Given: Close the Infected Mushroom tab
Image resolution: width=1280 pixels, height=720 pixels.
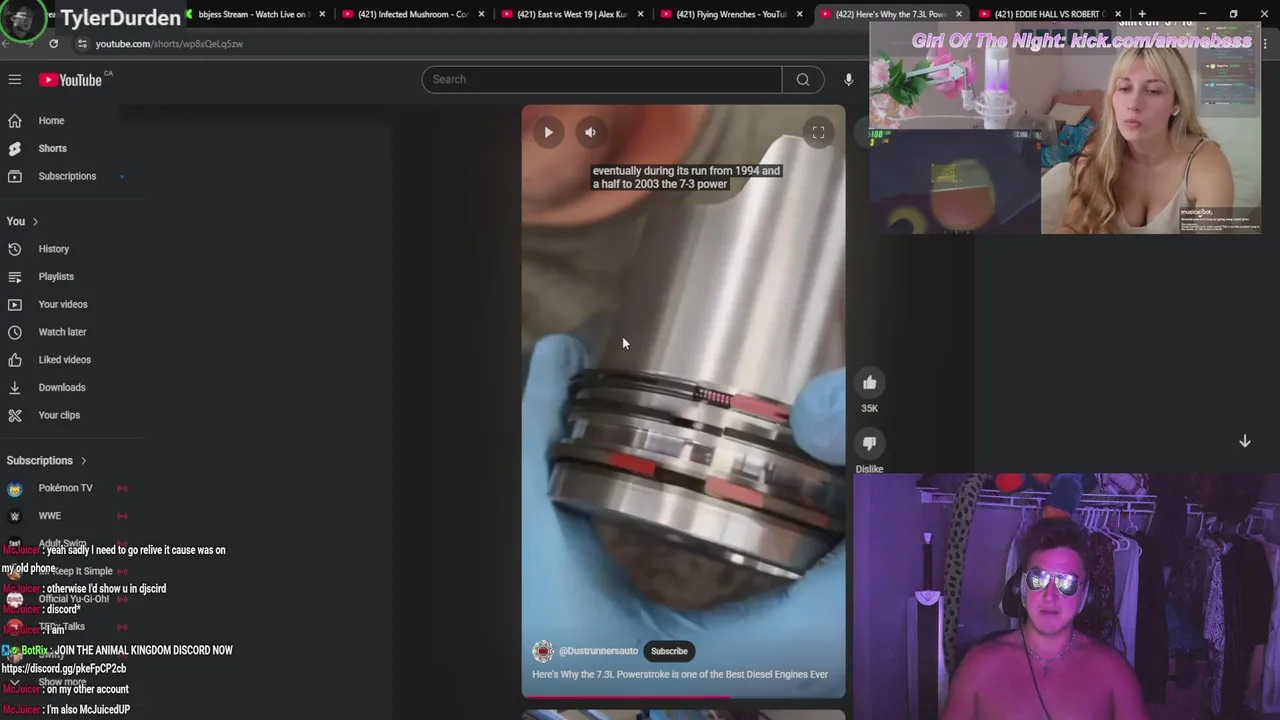Looking at the screenshot, I should tap(481, 14).
